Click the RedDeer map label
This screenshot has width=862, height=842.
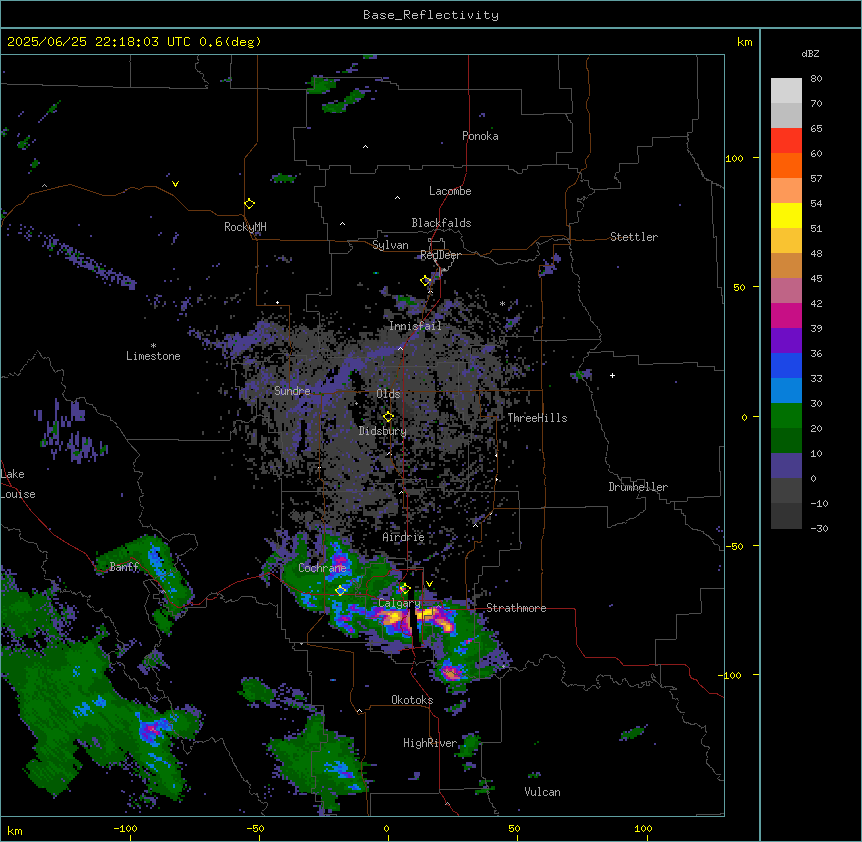point(440,255)
